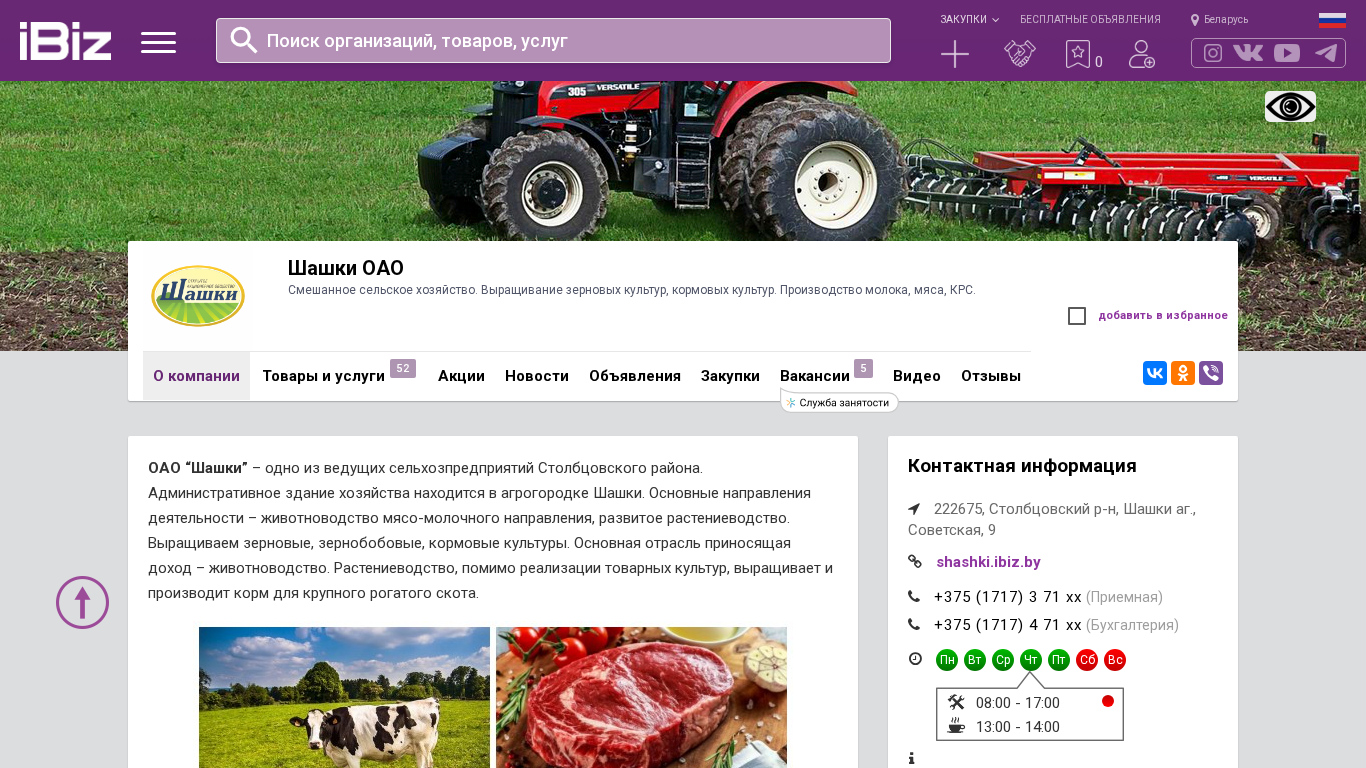This screenshot has width=1366, height=768.
Task: Click the Сб weekday circle
Action: pos(1087,660)
